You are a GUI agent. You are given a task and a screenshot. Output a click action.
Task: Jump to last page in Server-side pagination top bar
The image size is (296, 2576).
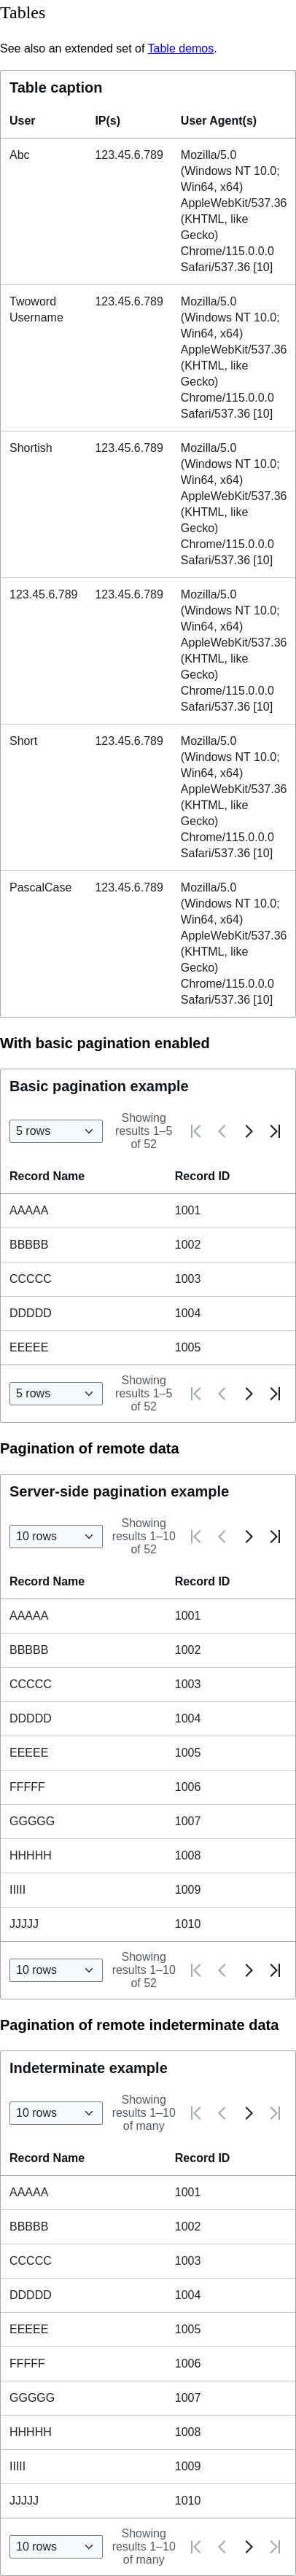(x=275, y=1536)
